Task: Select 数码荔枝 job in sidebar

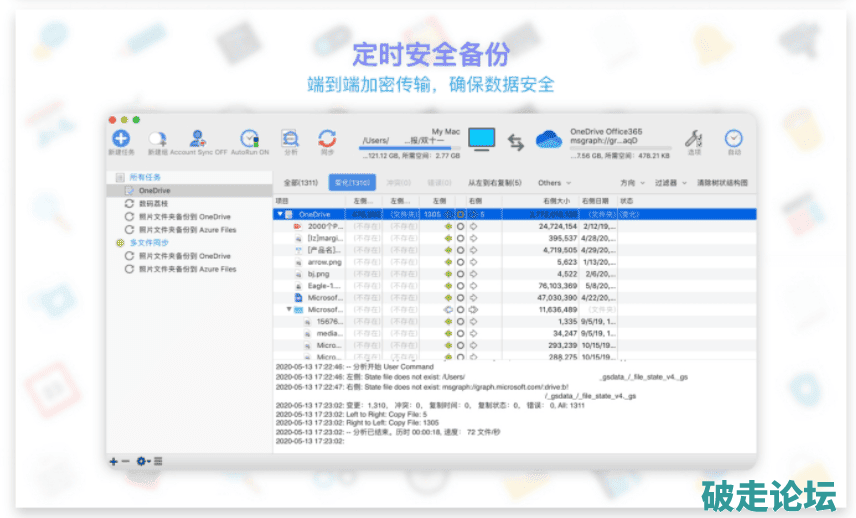Action: pos(189,204)
